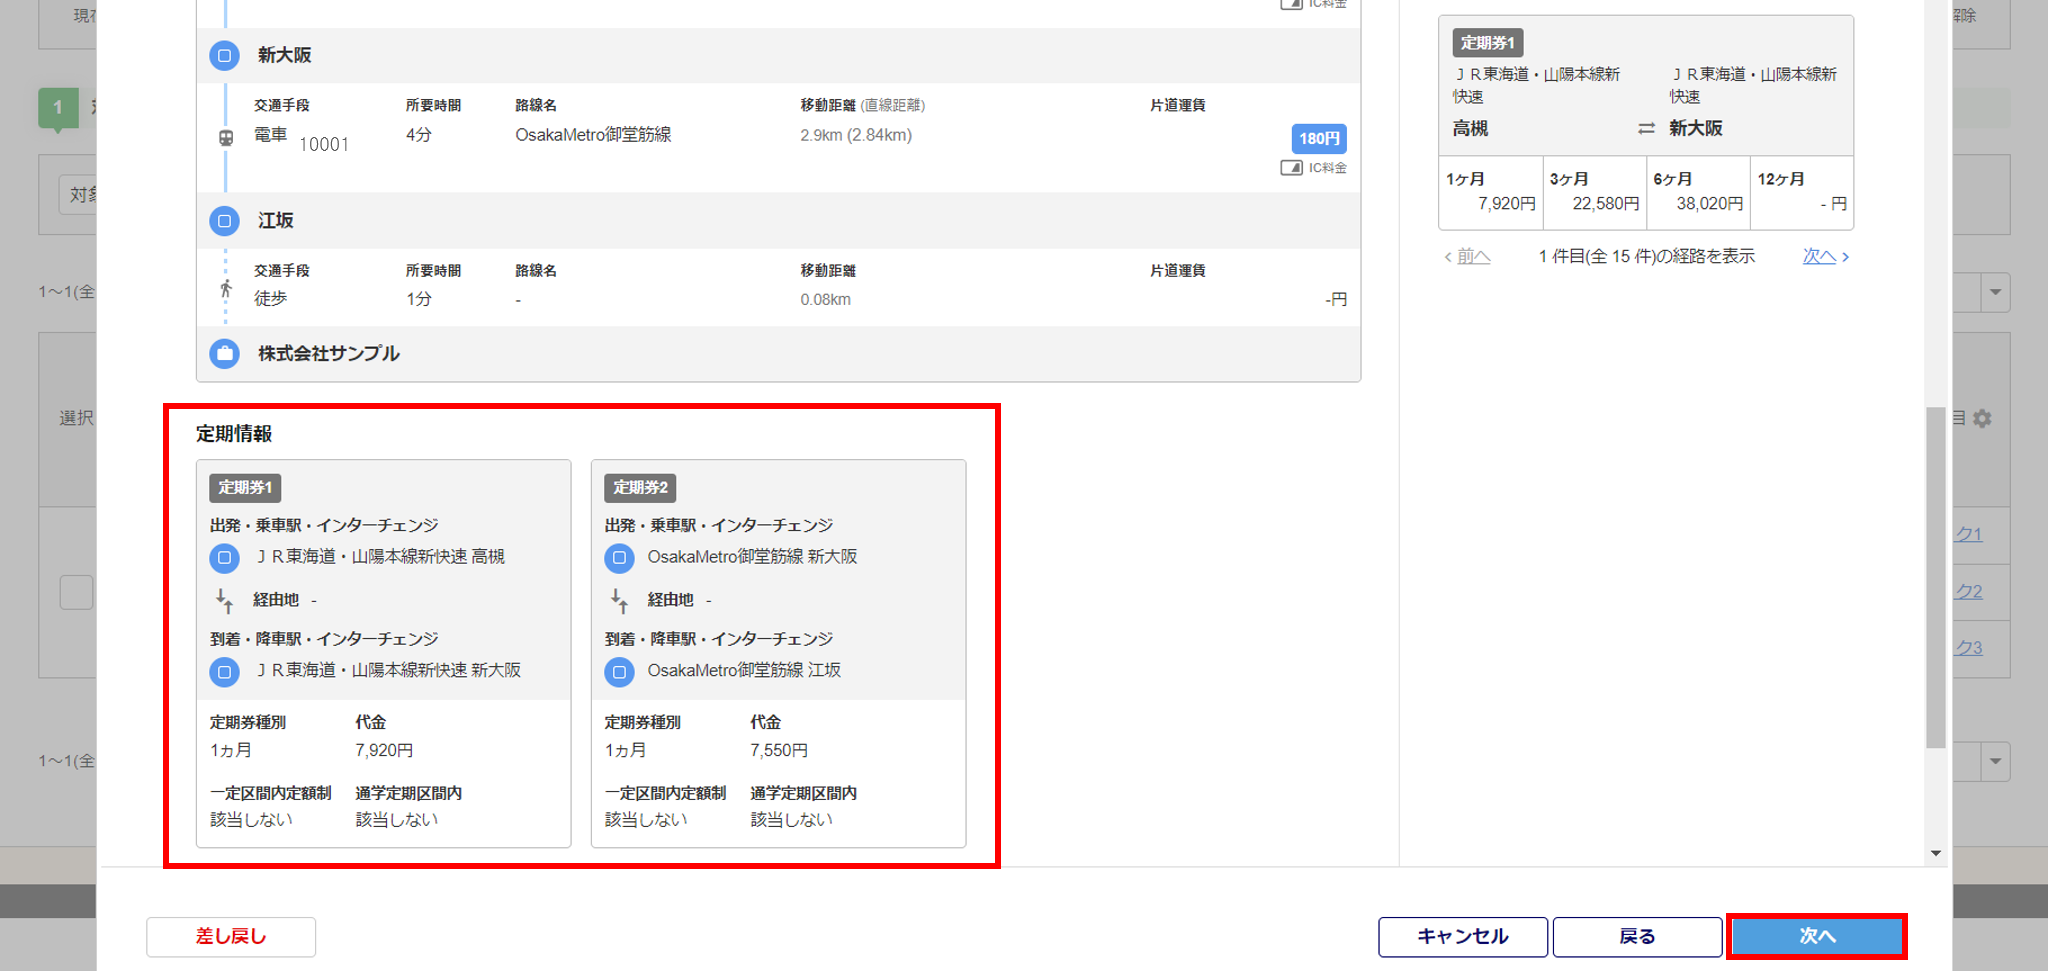The width and height of the screenshot is (2048, 971).
Task: Click walking distance 0.08km
Action: click(825, 300)
